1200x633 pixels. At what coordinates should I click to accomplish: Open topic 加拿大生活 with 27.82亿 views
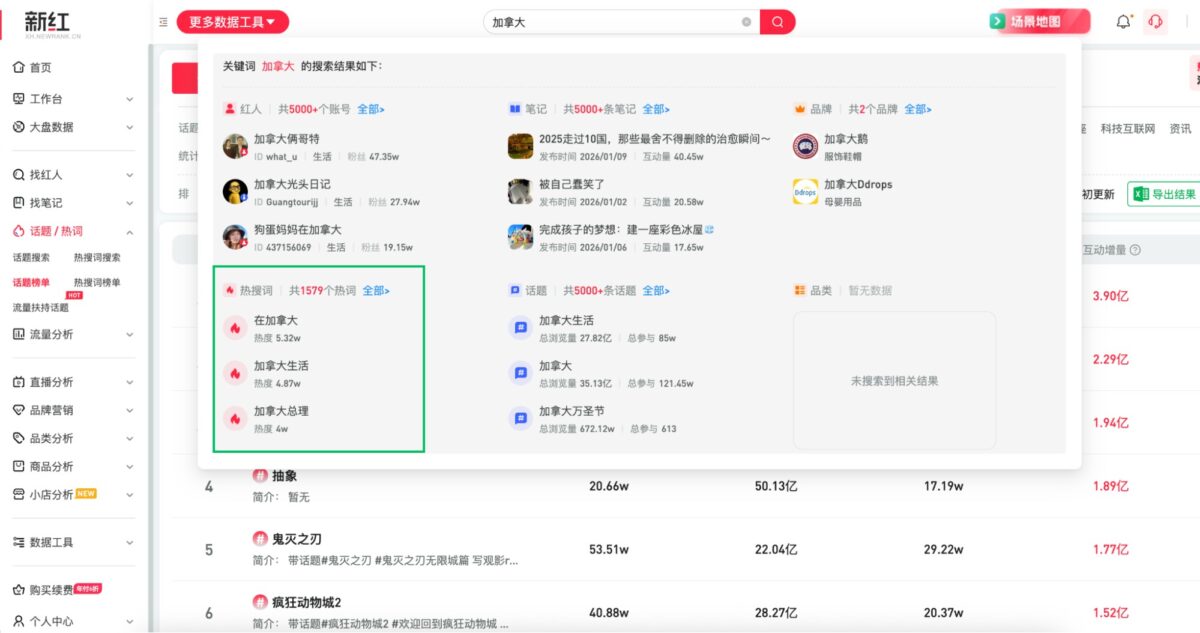tap(566, 320)
